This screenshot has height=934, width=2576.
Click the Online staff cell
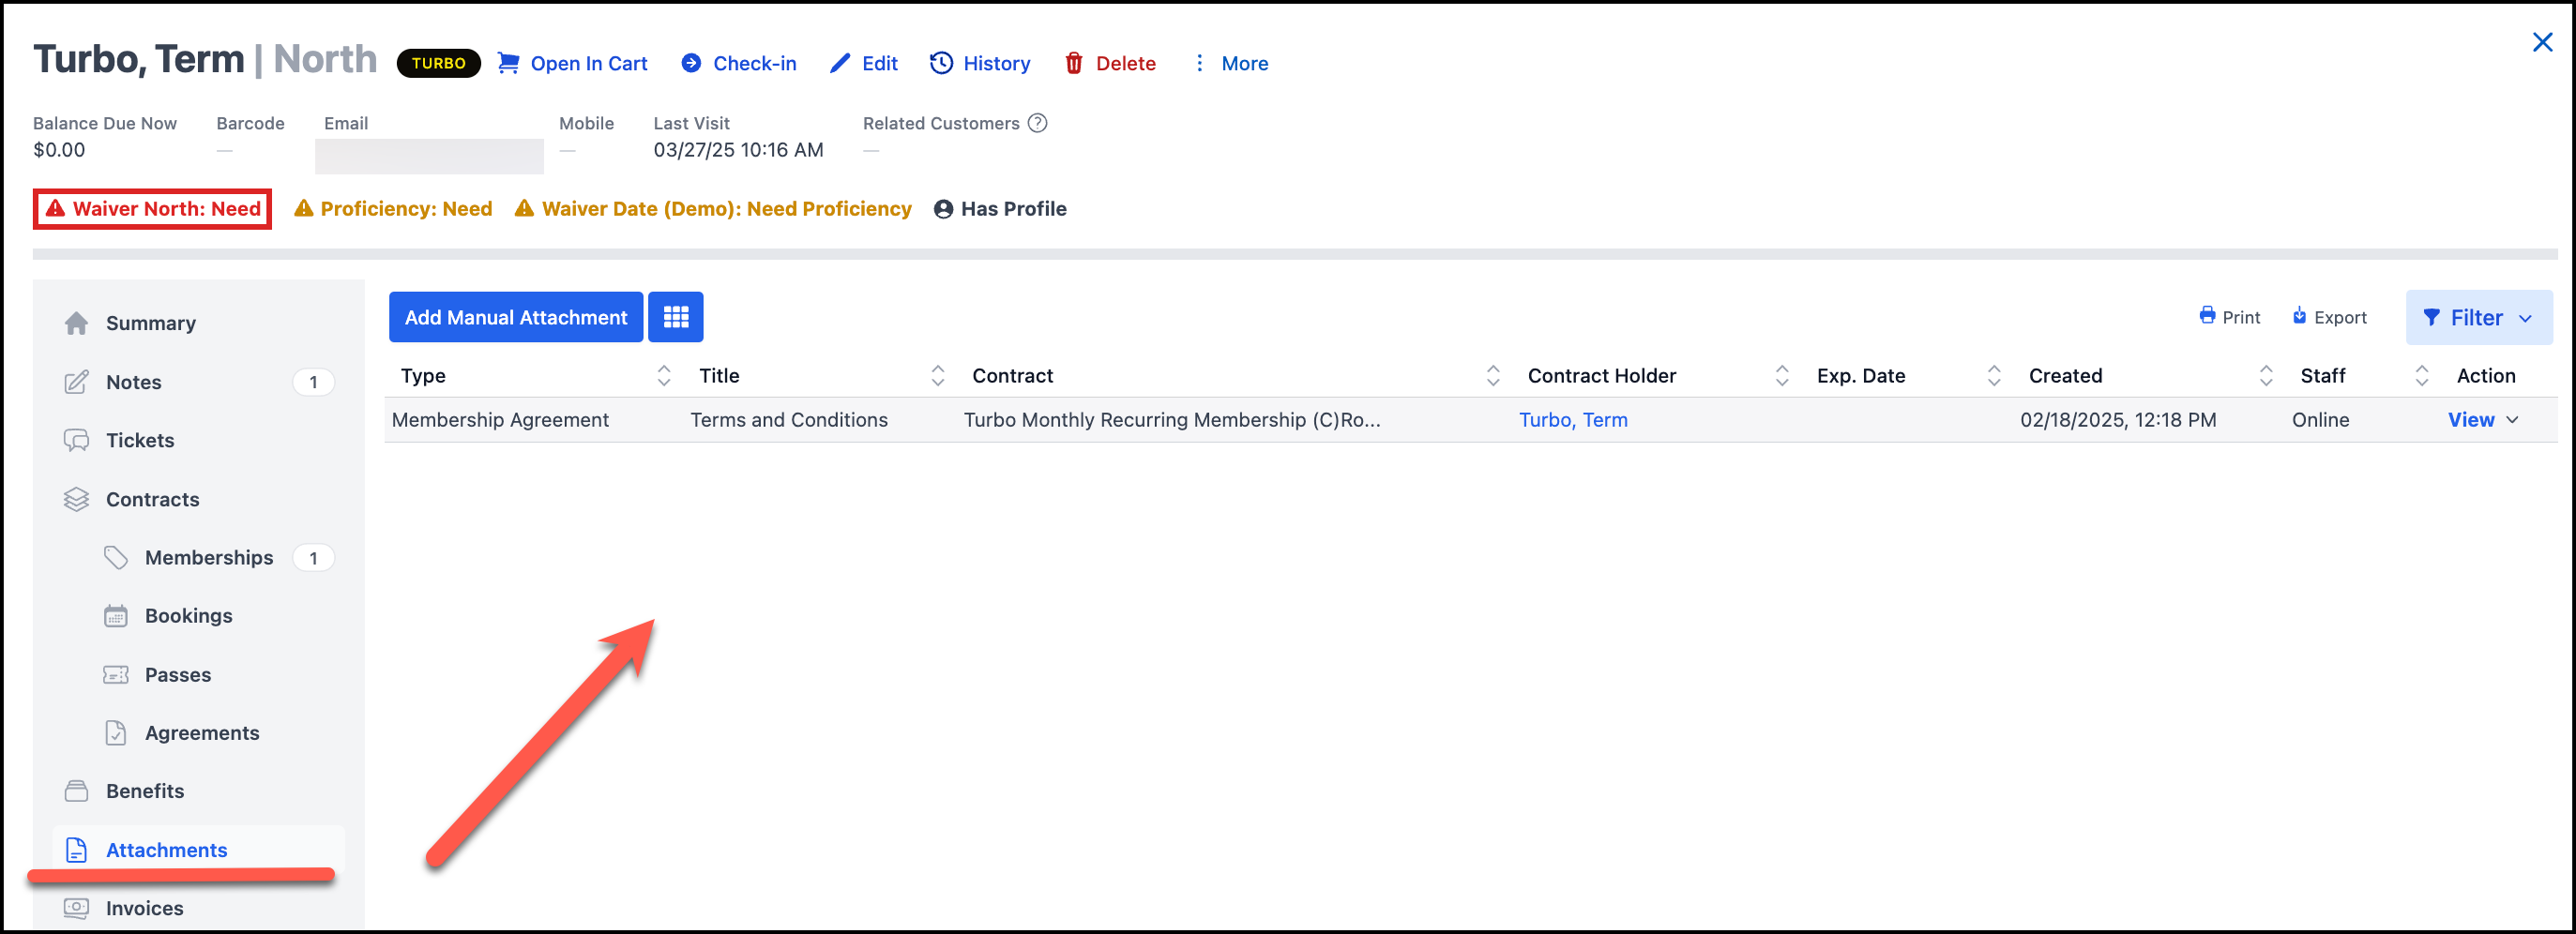tap(2320, 420)
